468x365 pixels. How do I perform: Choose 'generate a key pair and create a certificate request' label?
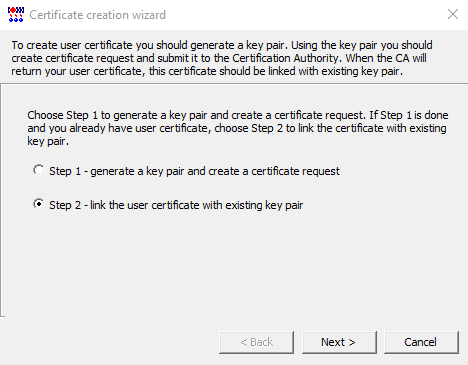pos(215,171)
